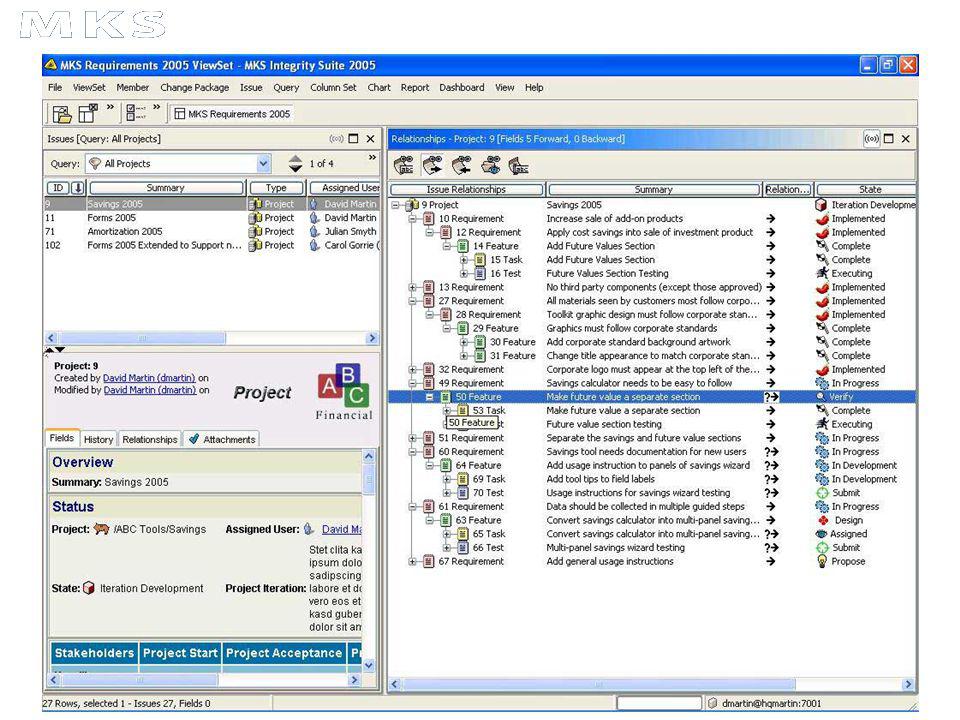This screenshot has width=960, height=720.
Task: Click the 16 Test blue document icon
Action: coord(480,274)
